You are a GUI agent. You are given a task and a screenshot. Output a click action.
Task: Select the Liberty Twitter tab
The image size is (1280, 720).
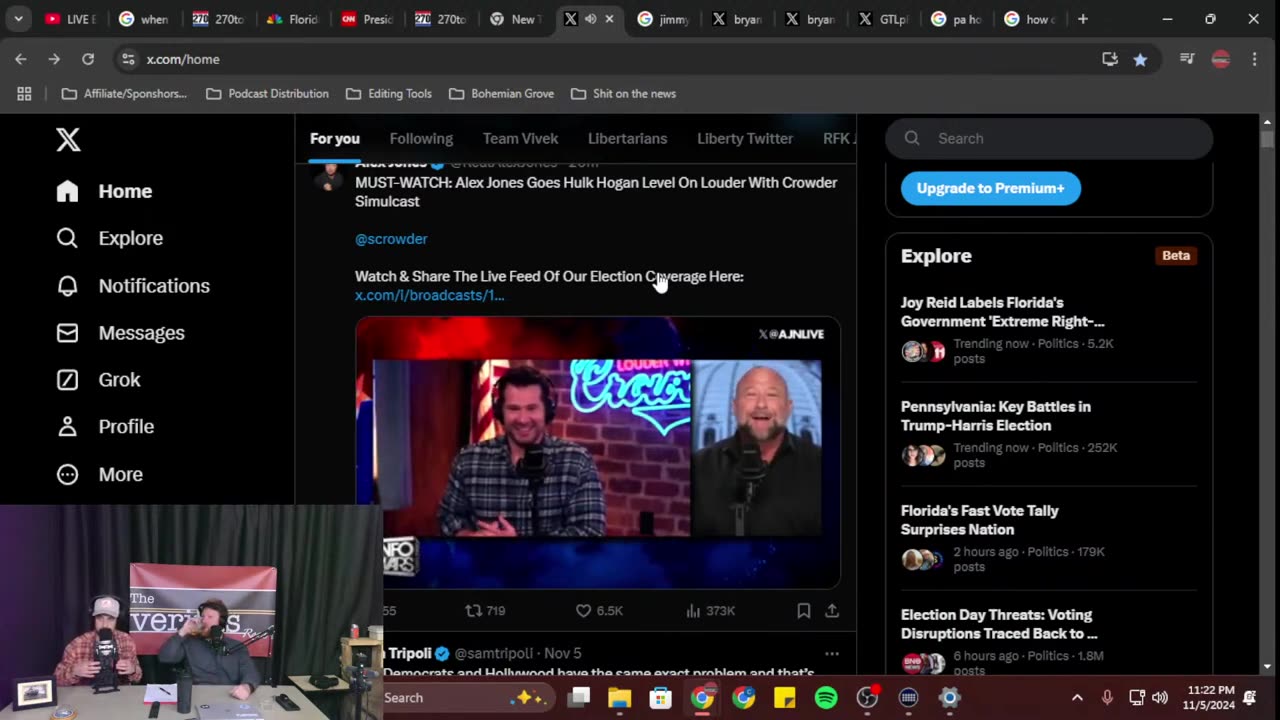[745, 138]
